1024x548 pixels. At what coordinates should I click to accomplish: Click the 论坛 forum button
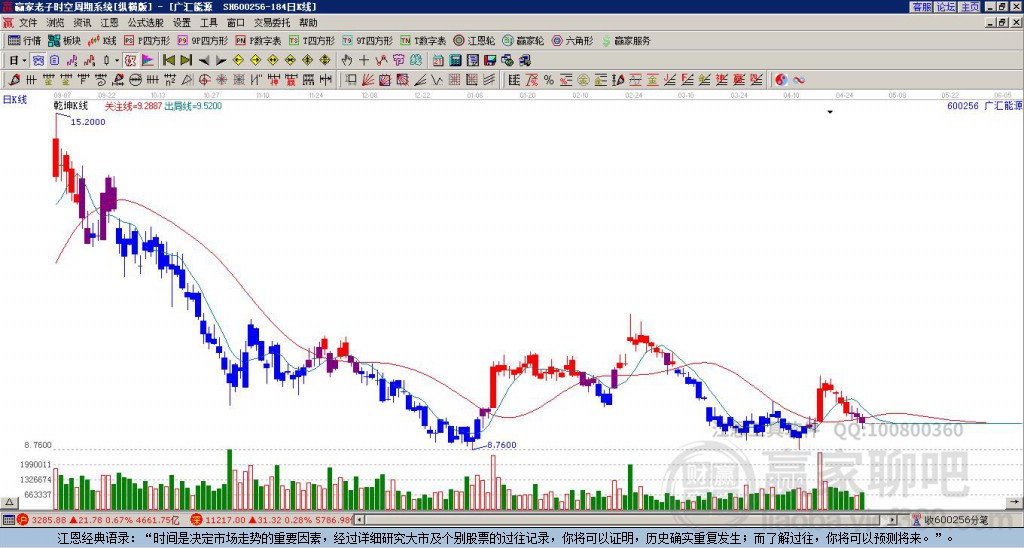coord(946,7)
